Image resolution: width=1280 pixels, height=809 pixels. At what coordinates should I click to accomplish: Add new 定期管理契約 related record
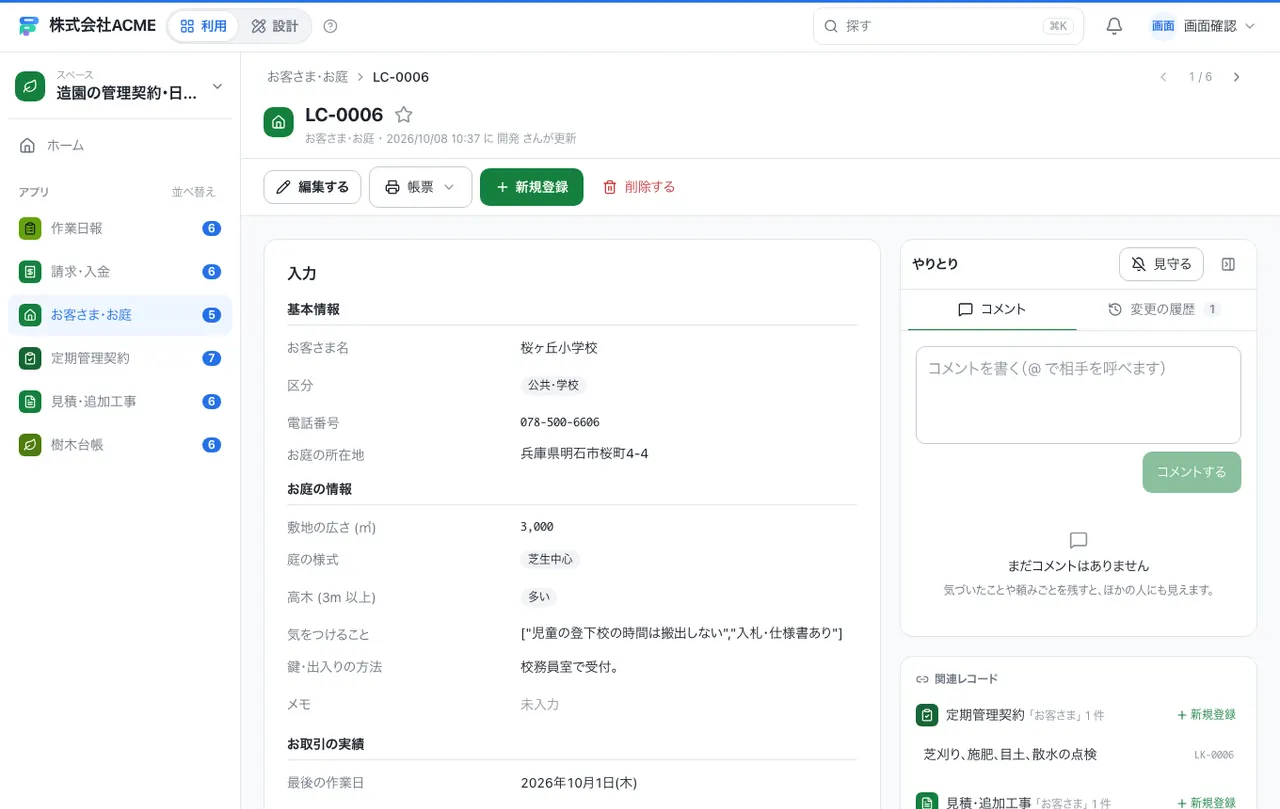(x=1206, y=715)
